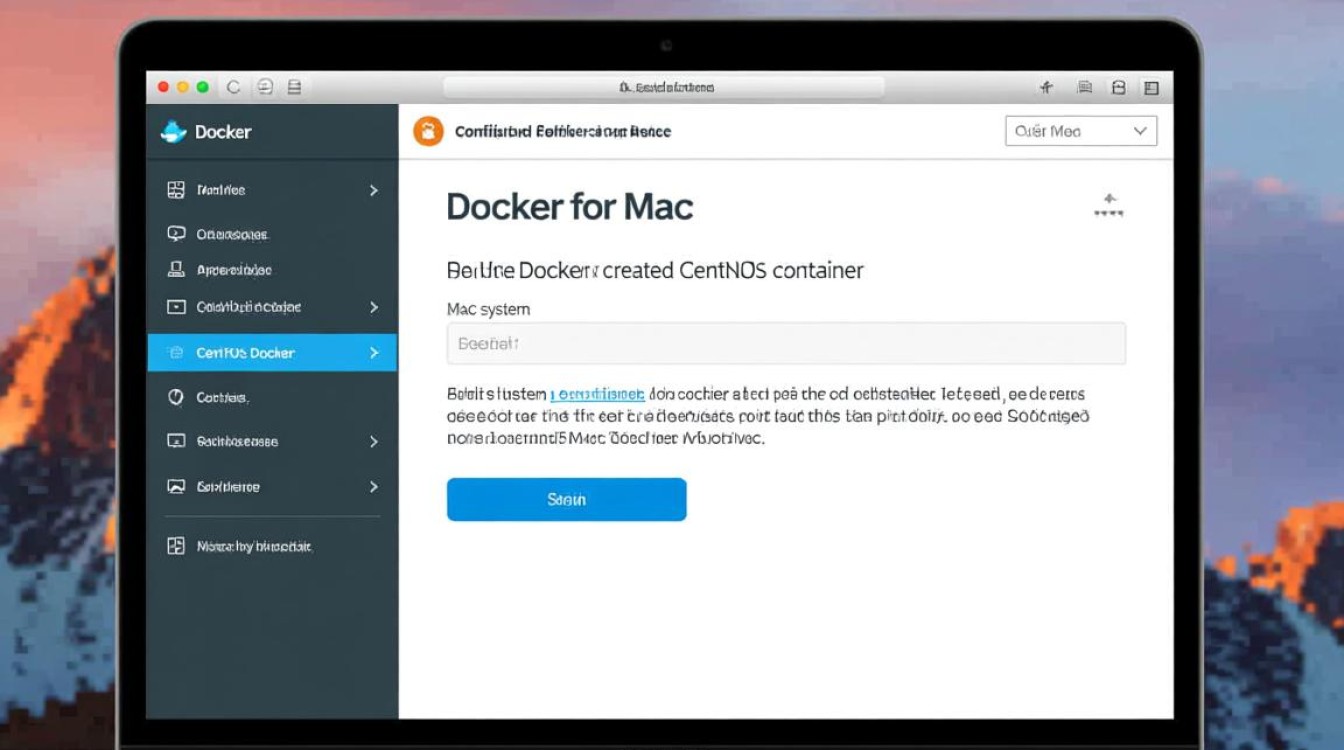Click the Docker whale logo in sidebar

tap(174, 131)
